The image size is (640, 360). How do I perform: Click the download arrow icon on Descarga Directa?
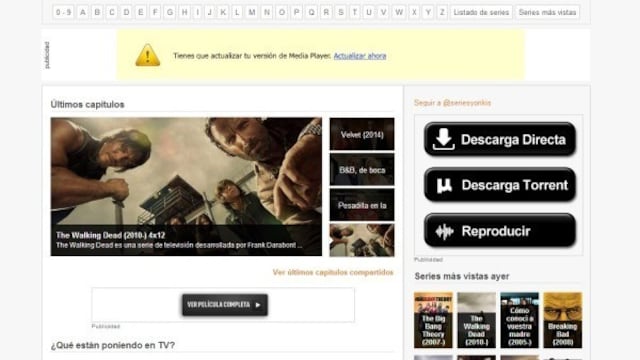[x=443, y=139]
